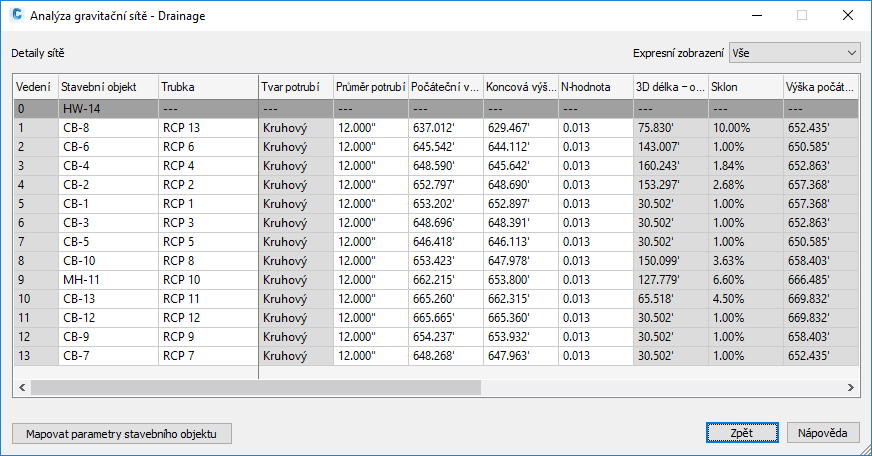Viewport: 872px width, 456px height.
Task: Select the CB-12 structure cell
Action: [x=108, y=318]
